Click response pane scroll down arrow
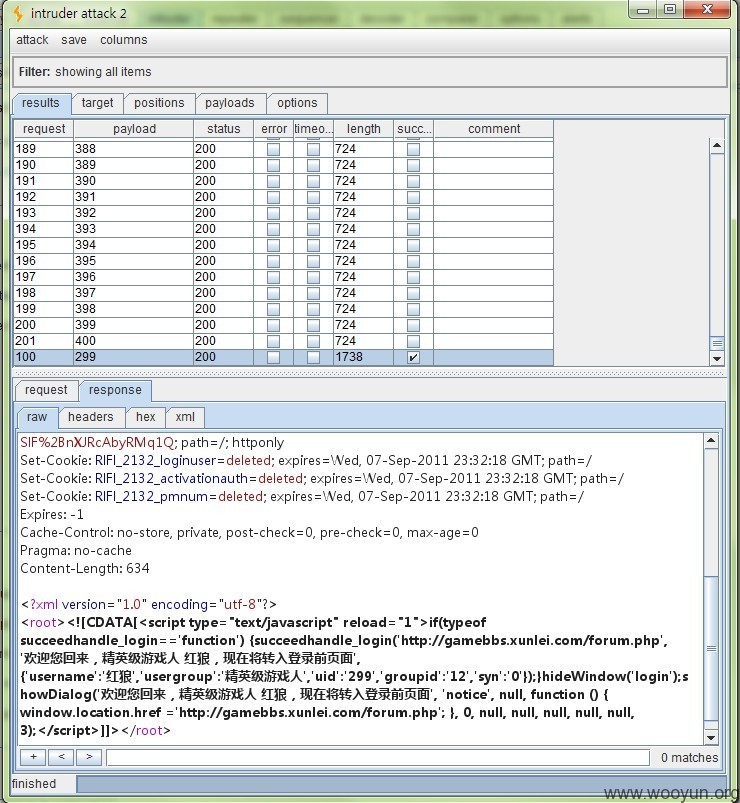Image resolution: width=740 pixels, height=803 pixels. [711, 737]
